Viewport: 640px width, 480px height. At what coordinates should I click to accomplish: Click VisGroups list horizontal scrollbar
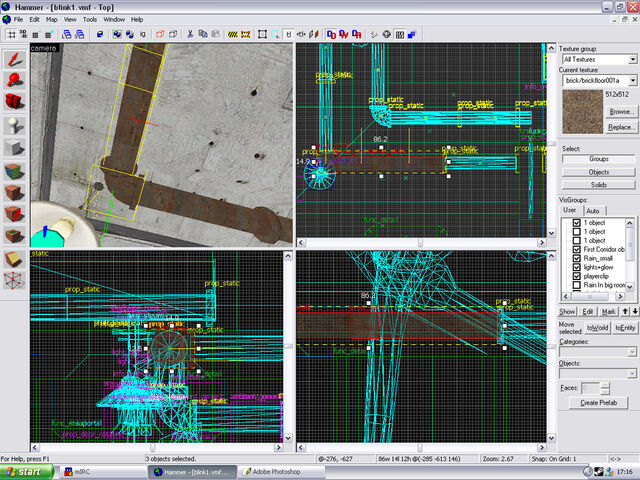594,296
